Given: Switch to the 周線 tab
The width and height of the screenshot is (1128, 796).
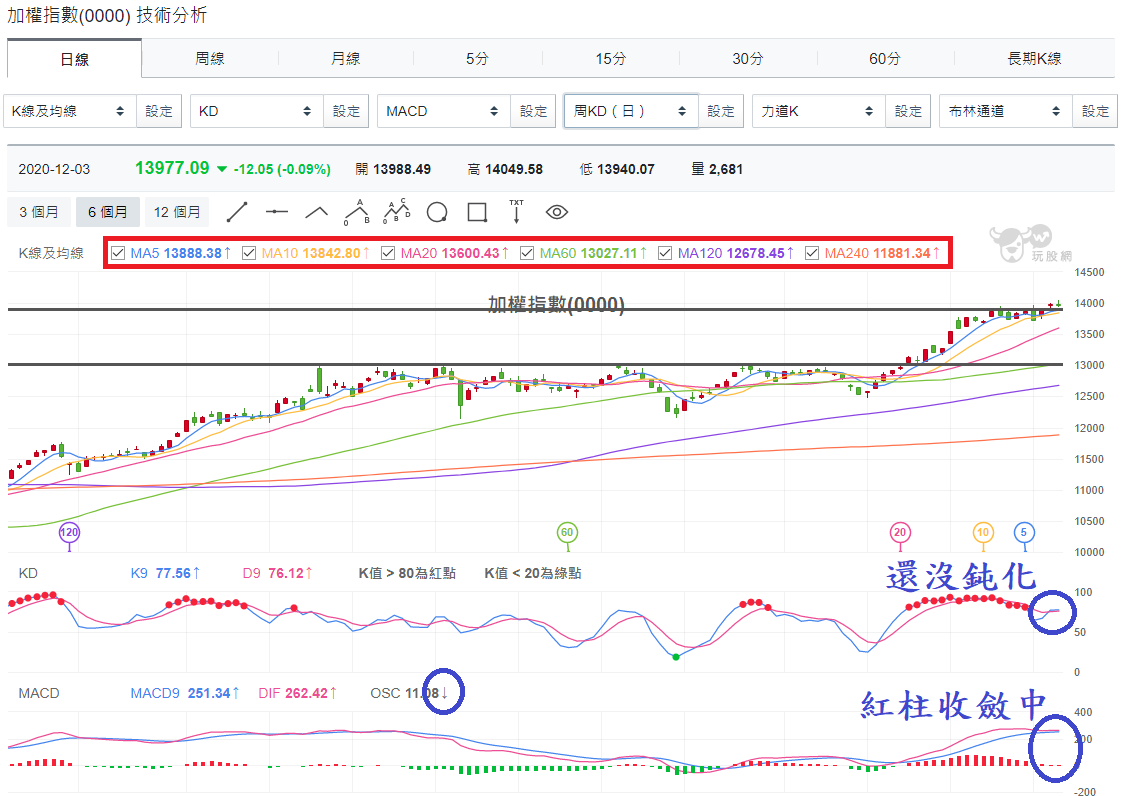Looking at the screenshot, I should pos(210,58).
